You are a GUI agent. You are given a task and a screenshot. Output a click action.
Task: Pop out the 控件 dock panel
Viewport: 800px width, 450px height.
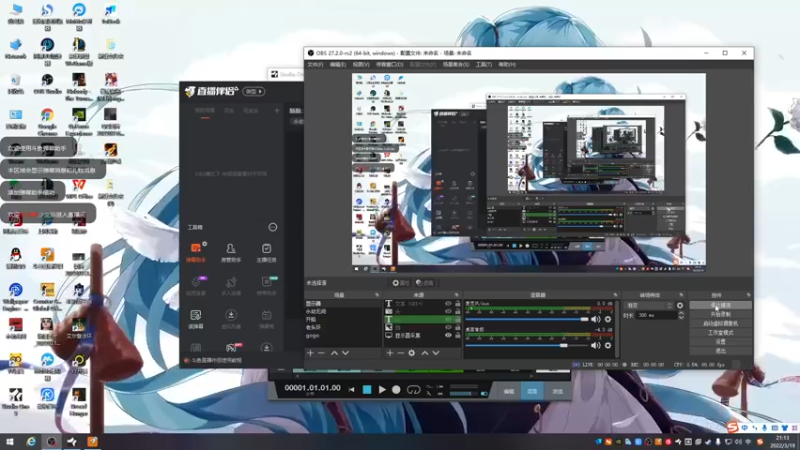pos(748,295)
